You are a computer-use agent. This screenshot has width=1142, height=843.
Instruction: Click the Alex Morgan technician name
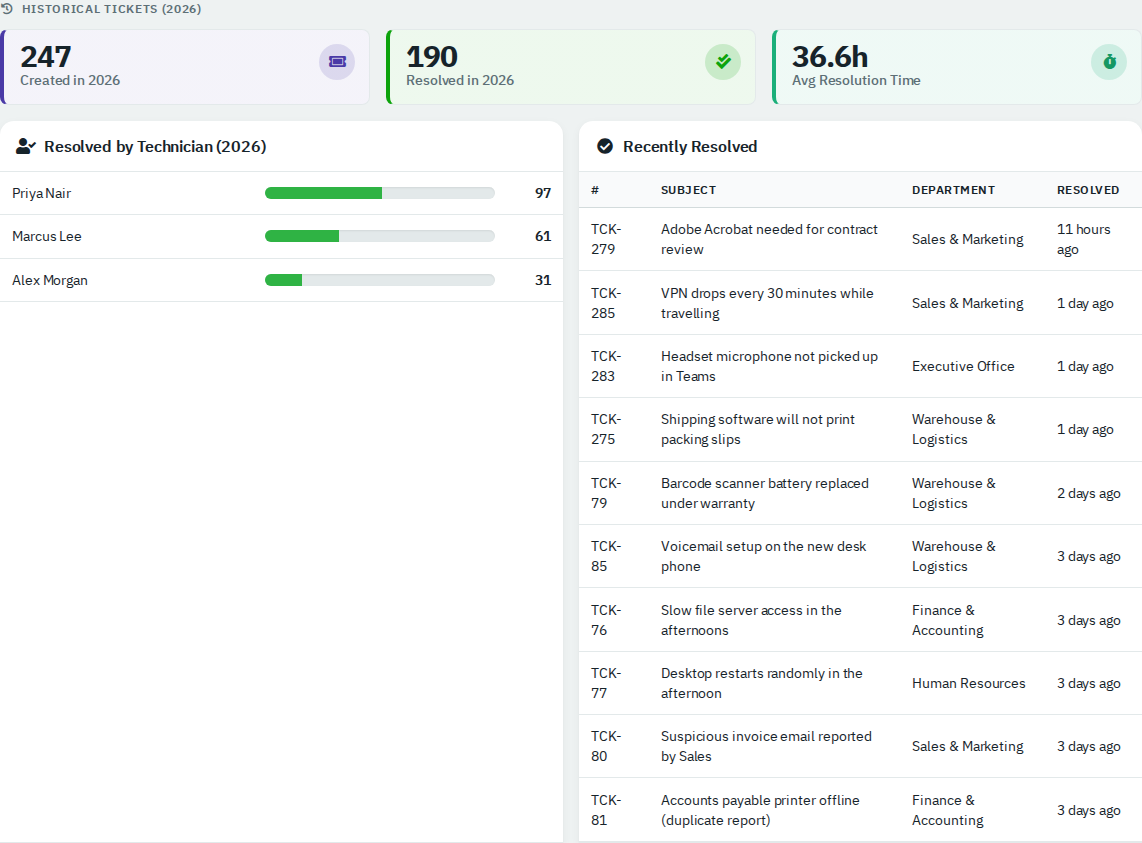50,280
